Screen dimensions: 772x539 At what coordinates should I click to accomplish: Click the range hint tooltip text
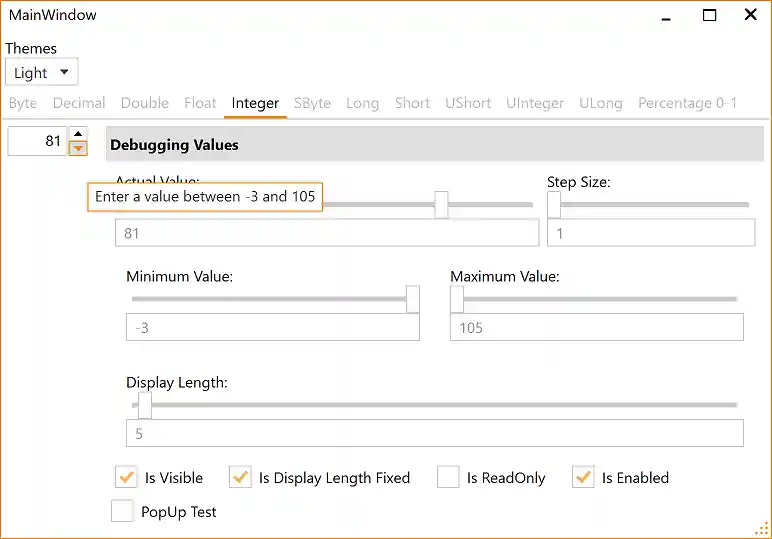pyautogui.click(x=205, y=197)
